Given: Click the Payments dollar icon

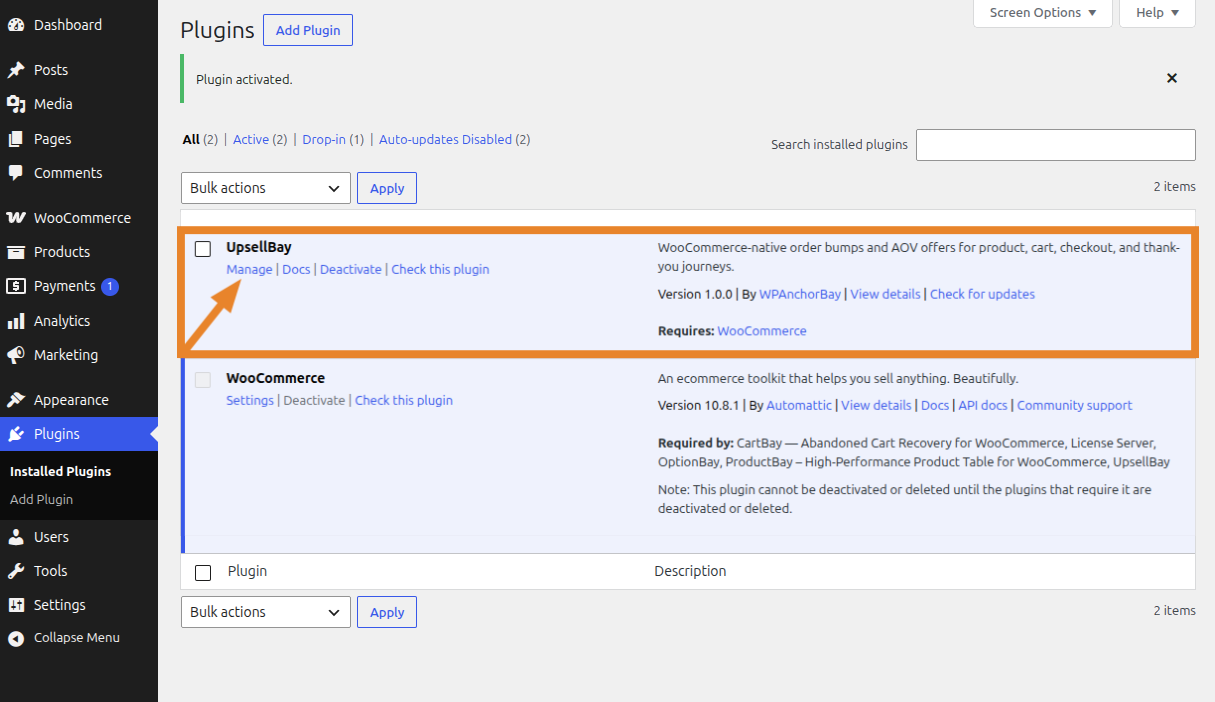Looking at the screenshot, I should (16, 286).
